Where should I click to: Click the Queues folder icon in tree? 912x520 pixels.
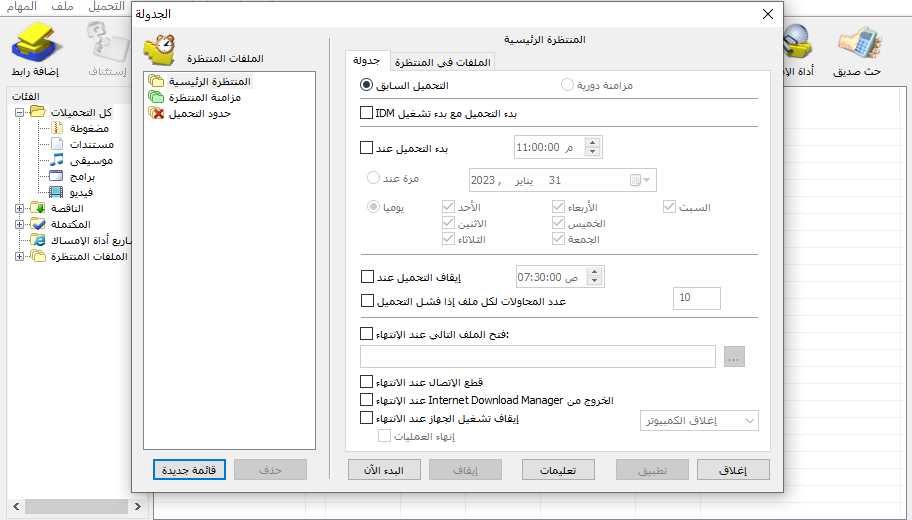tap(38, 256)
